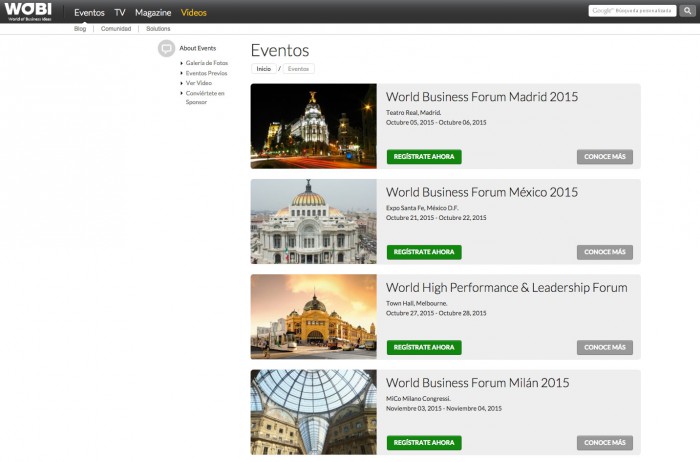
Task: Click the Octubre 21, 2015 date line
Action: [436, 218]
